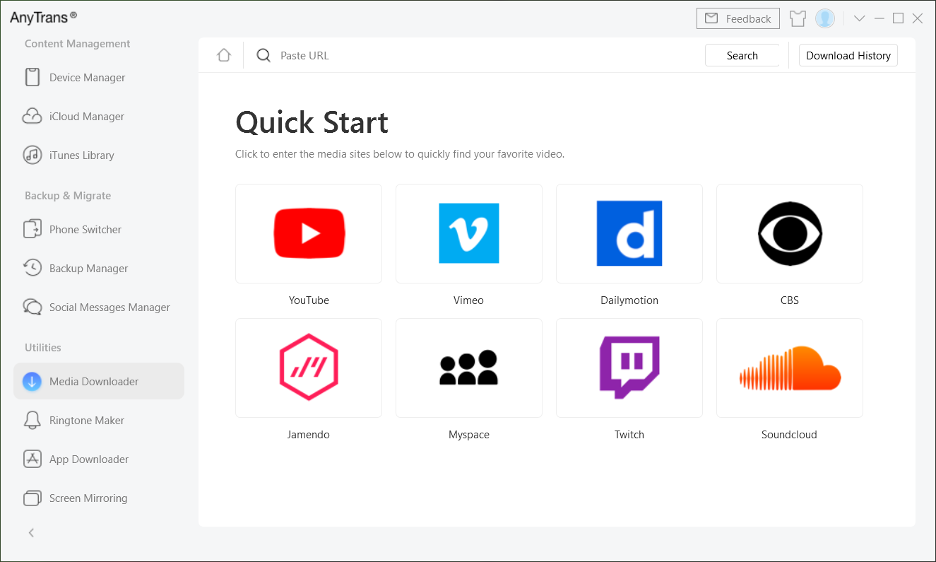Open Device Manager in sidebar
This screenshot has height=562, width=936.
tap(98, 78)
